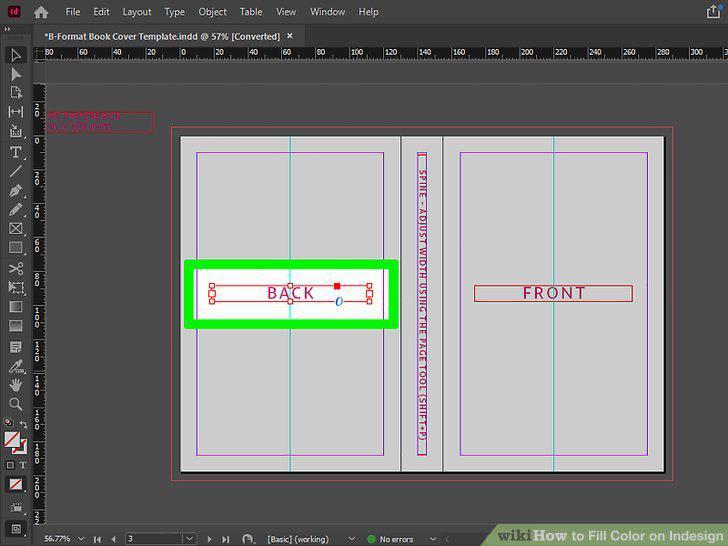The height and width of the screenshot is (546, 728).
Task: Open the Window menu
Action: point(327,12)
